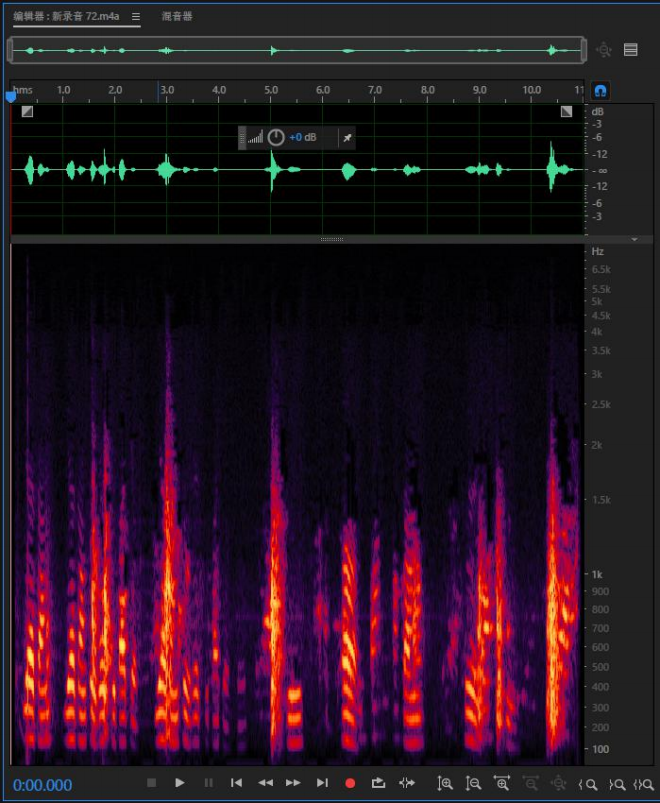Open editor panel menu beside 新录音 72.m4a

[136, 16]
